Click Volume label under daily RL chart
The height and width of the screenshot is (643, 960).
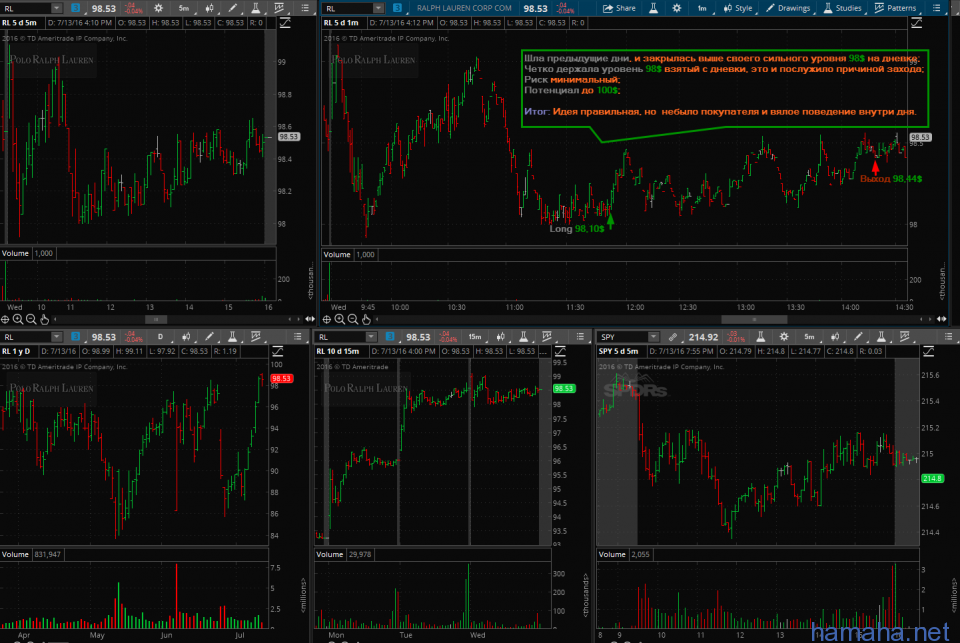coord(15,554)
